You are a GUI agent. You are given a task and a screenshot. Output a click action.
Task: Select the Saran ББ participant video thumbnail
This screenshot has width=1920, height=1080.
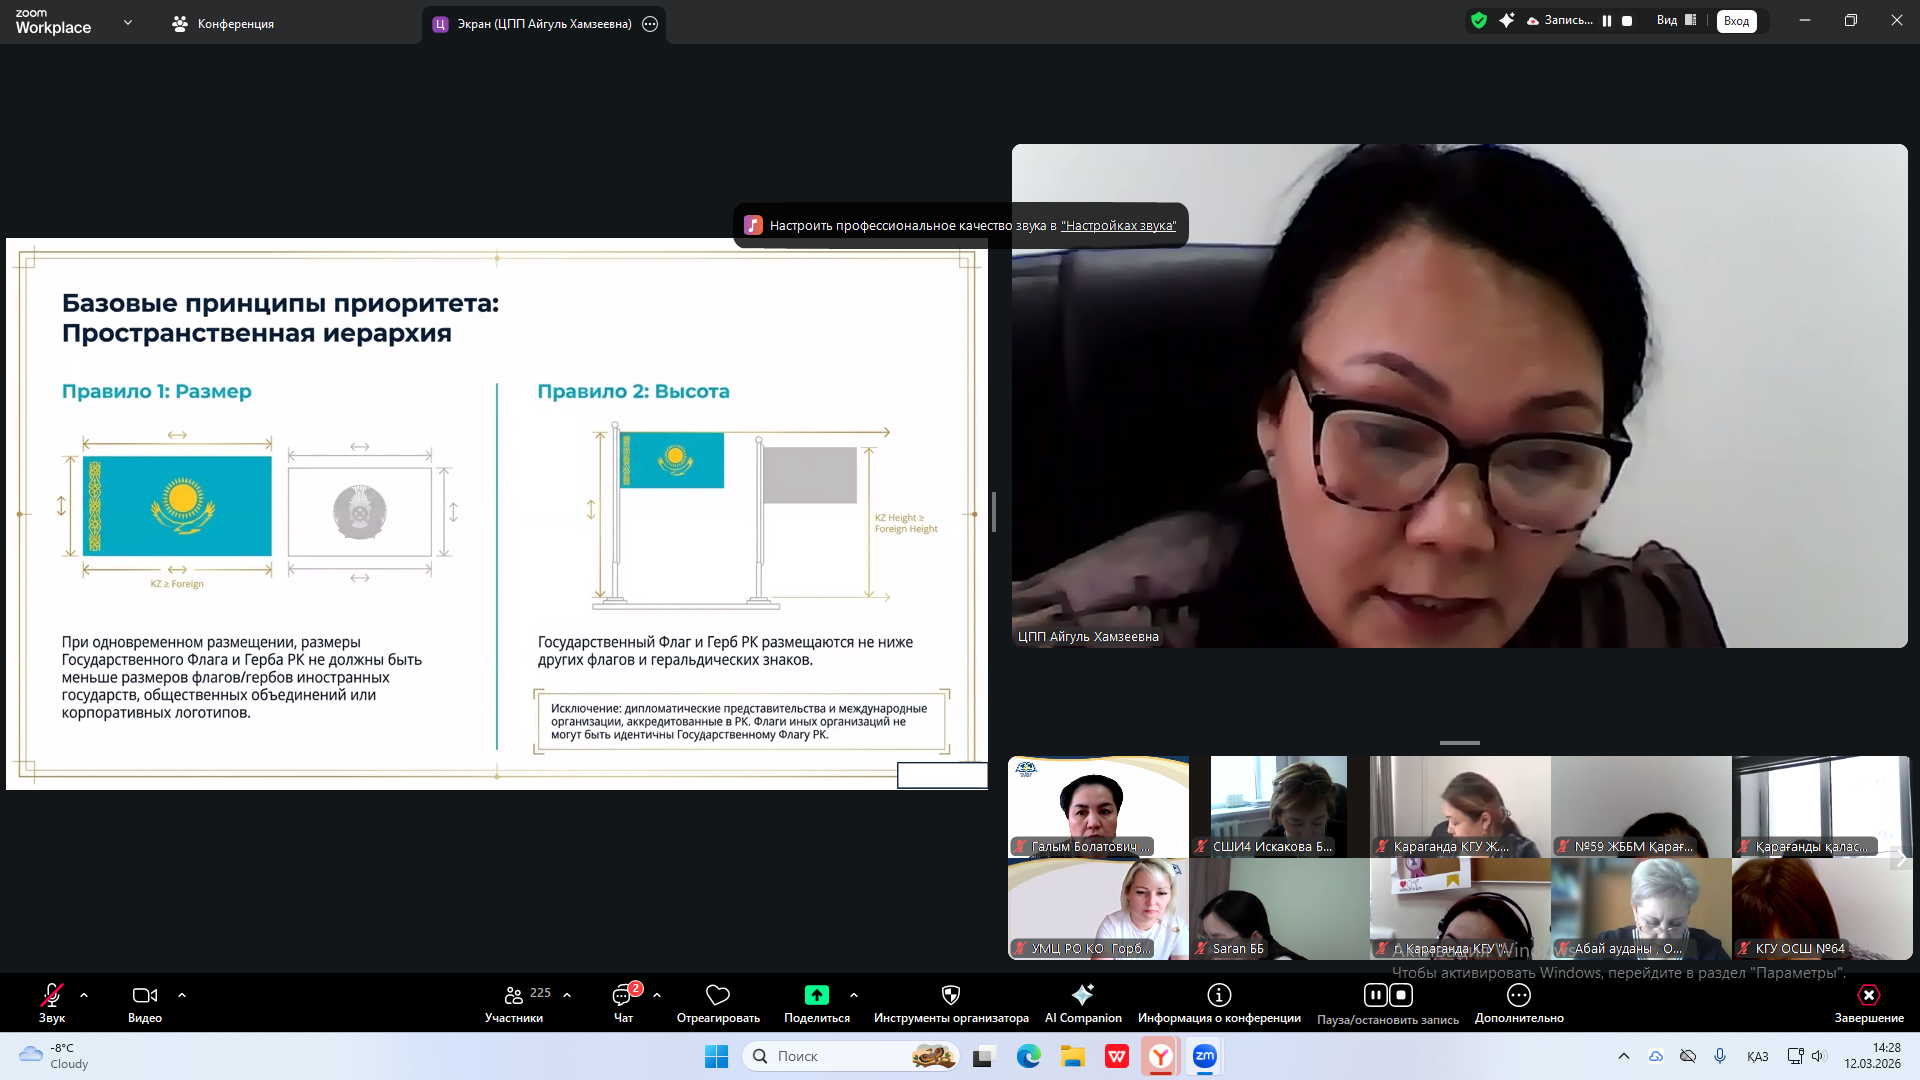(x=1278, y=909)
